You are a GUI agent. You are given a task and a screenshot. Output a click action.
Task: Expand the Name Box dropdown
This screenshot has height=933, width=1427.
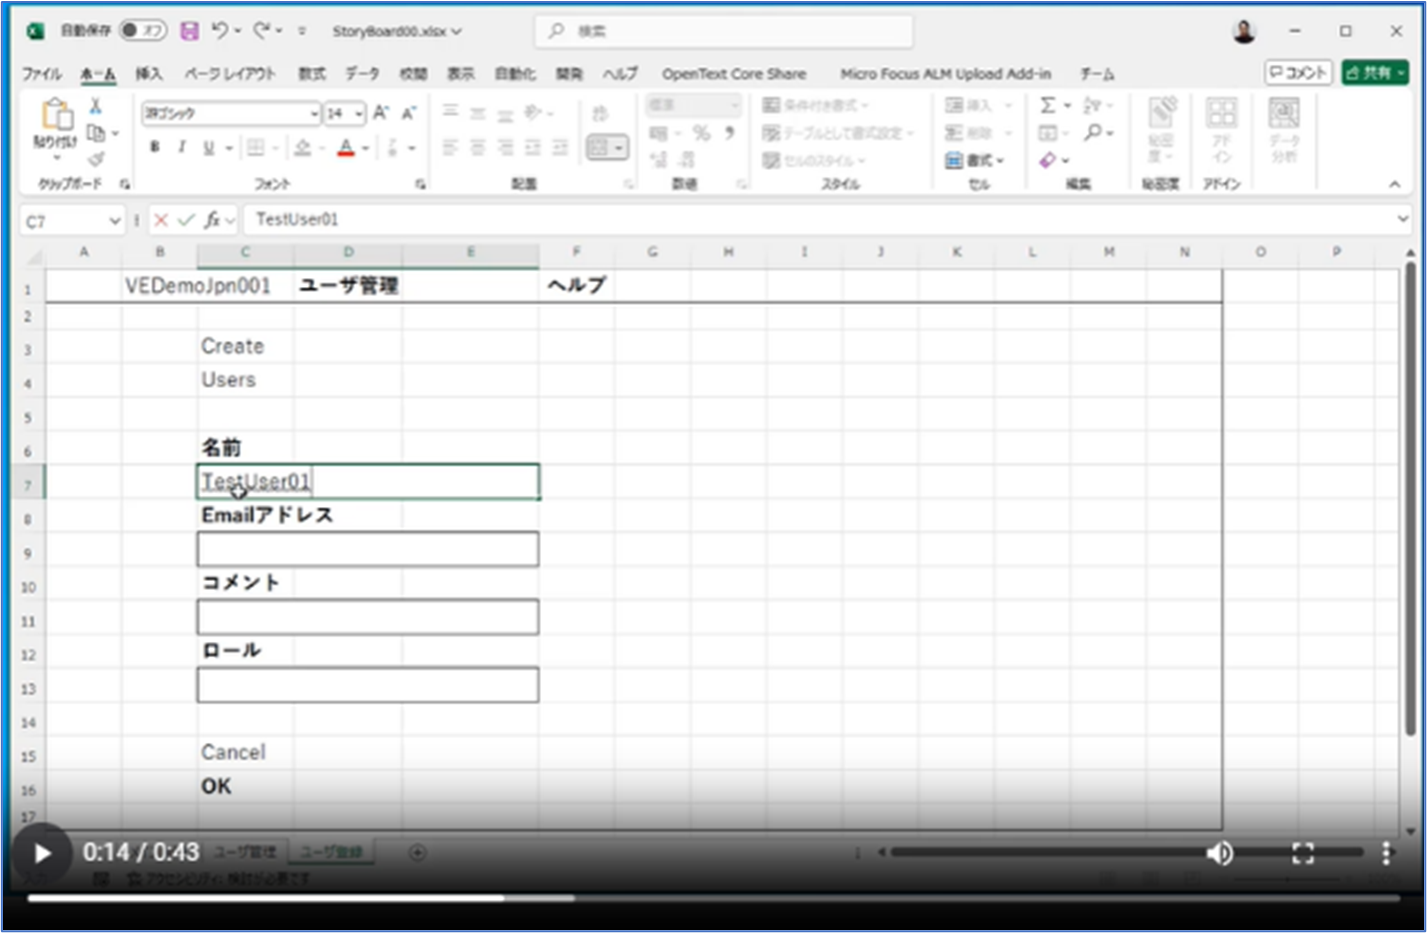114,221
